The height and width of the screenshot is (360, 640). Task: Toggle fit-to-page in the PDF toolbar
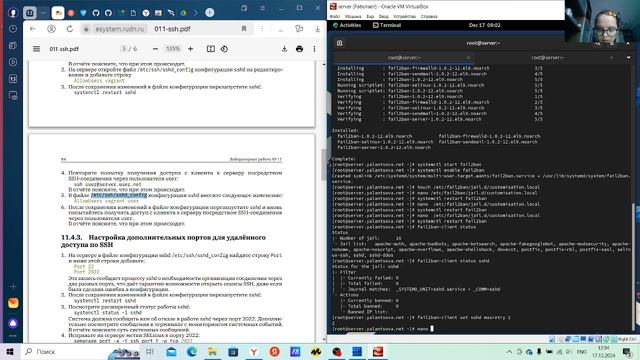[x=211, y=49]
